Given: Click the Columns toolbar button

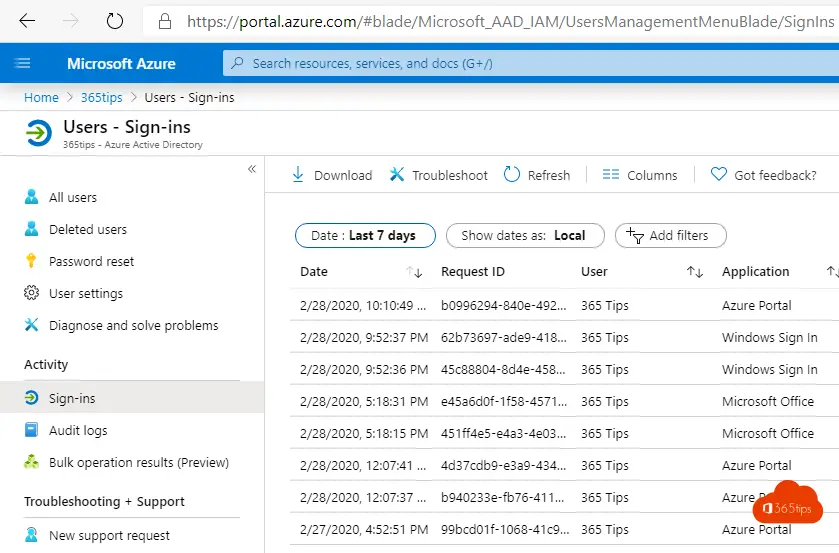Looking at the screenshot, I should [x=640, y=175].
